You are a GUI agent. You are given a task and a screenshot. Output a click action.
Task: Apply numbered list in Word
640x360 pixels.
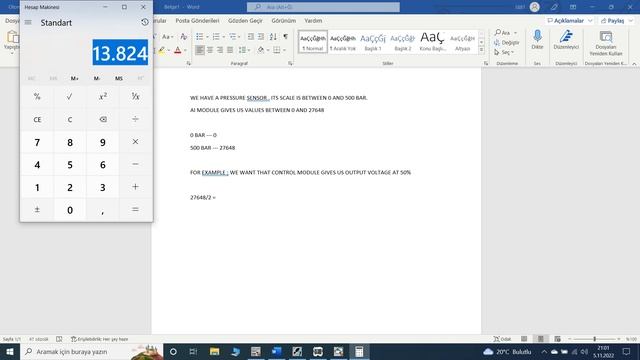(x=216, y=37)
